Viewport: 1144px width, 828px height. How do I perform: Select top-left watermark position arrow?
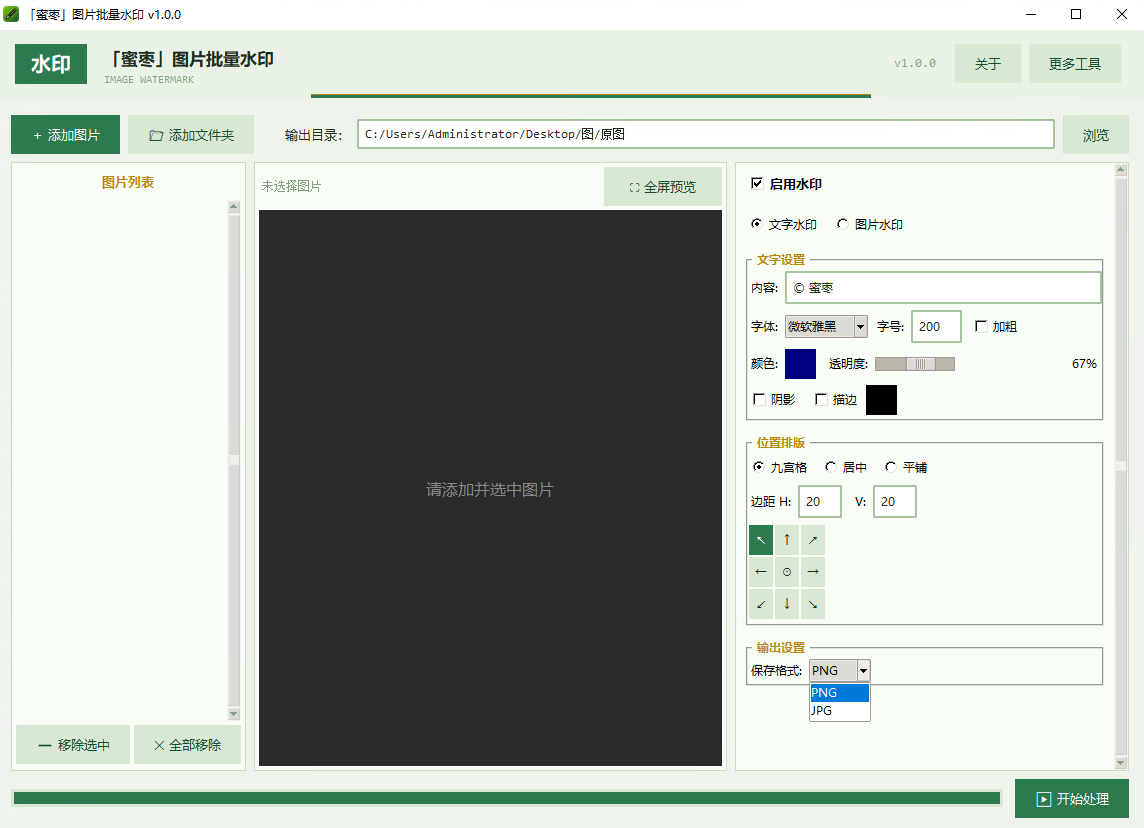[x=761, y=541]
